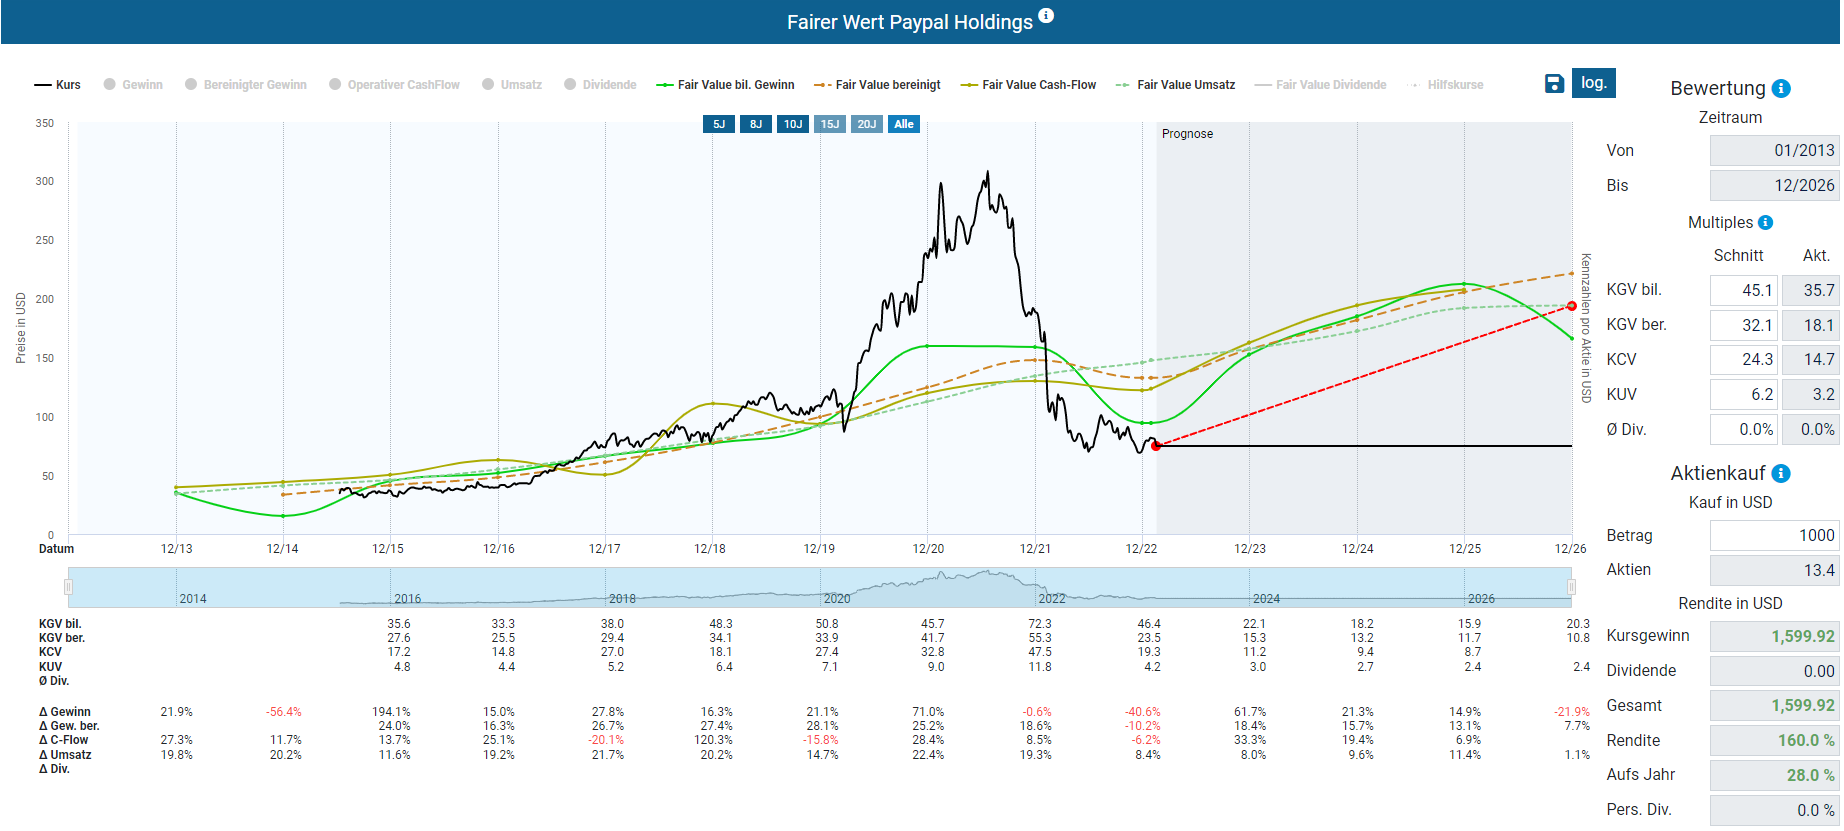Click the red forecast endpoint marker
Viewport: 1844px width, 831px height.
tap(1571, 306)
